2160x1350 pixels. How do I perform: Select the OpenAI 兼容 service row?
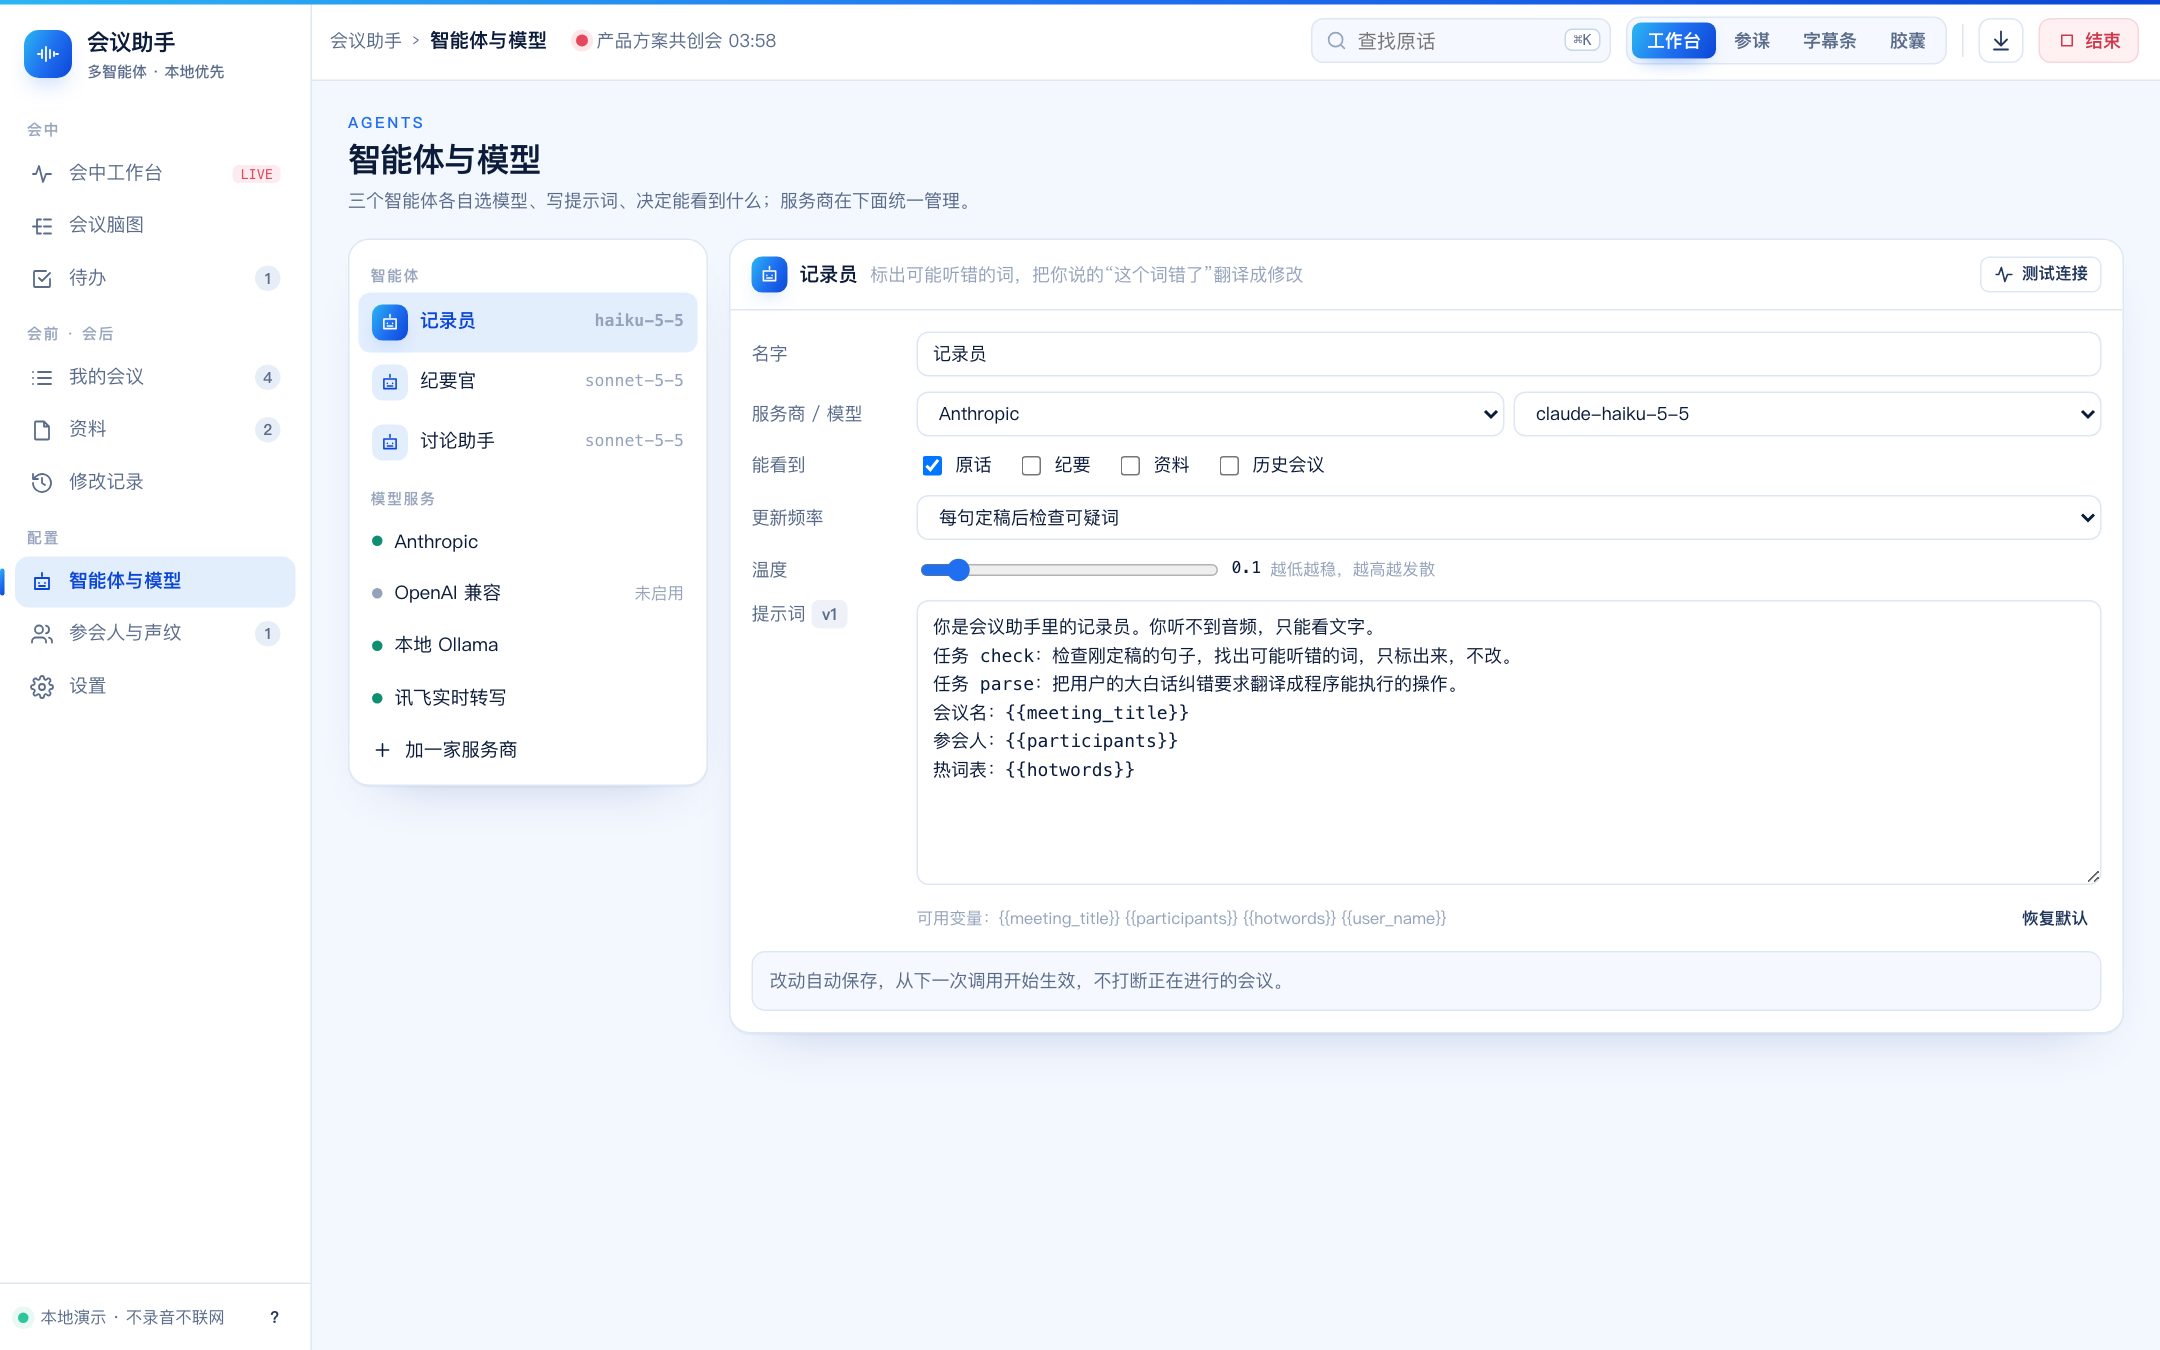527,593
